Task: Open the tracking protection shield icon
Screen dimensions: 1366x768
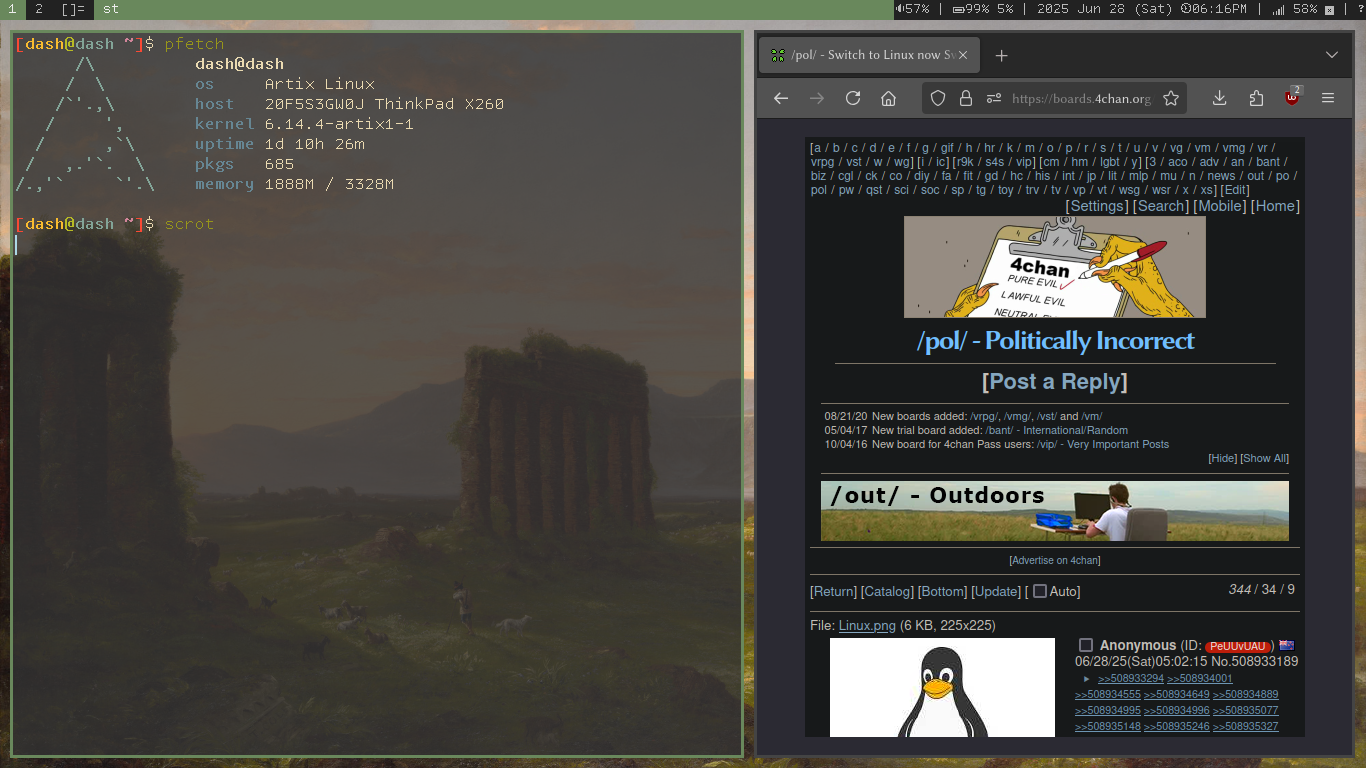Action: (938, 98)
